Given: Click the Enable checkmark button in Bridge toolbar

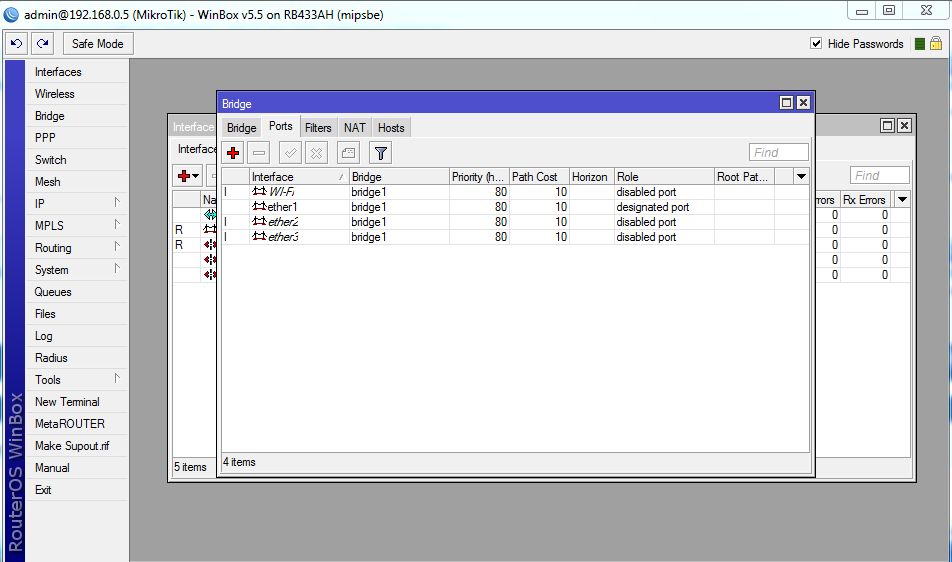Looking at the screenshot, I should pyautogui.click(x=290, y=153).
